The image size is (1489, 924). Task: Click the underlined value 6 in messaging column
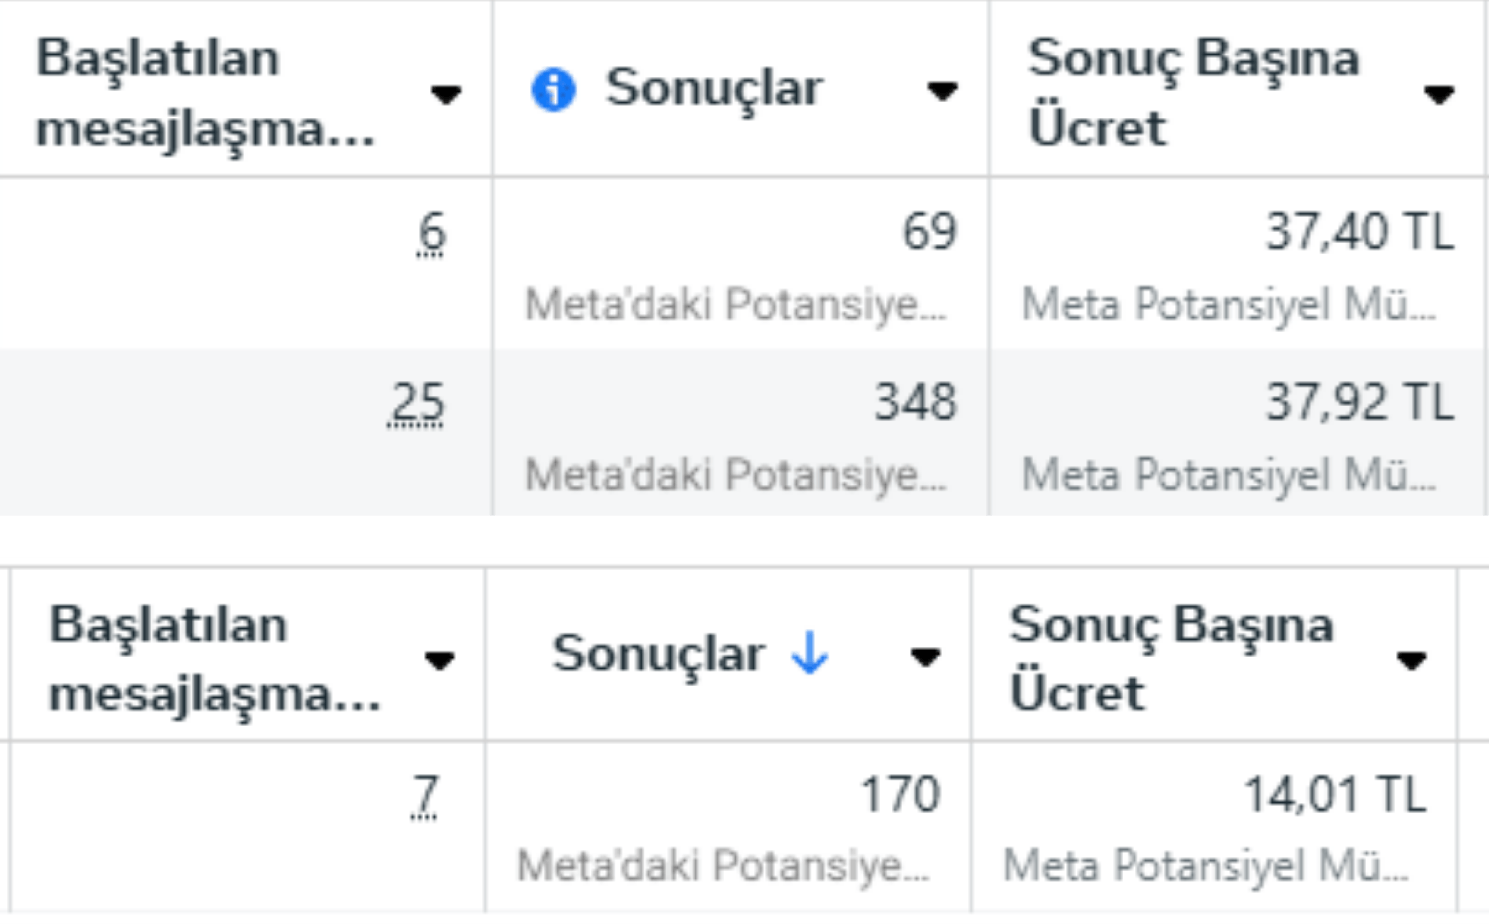[x=431, y=235]
